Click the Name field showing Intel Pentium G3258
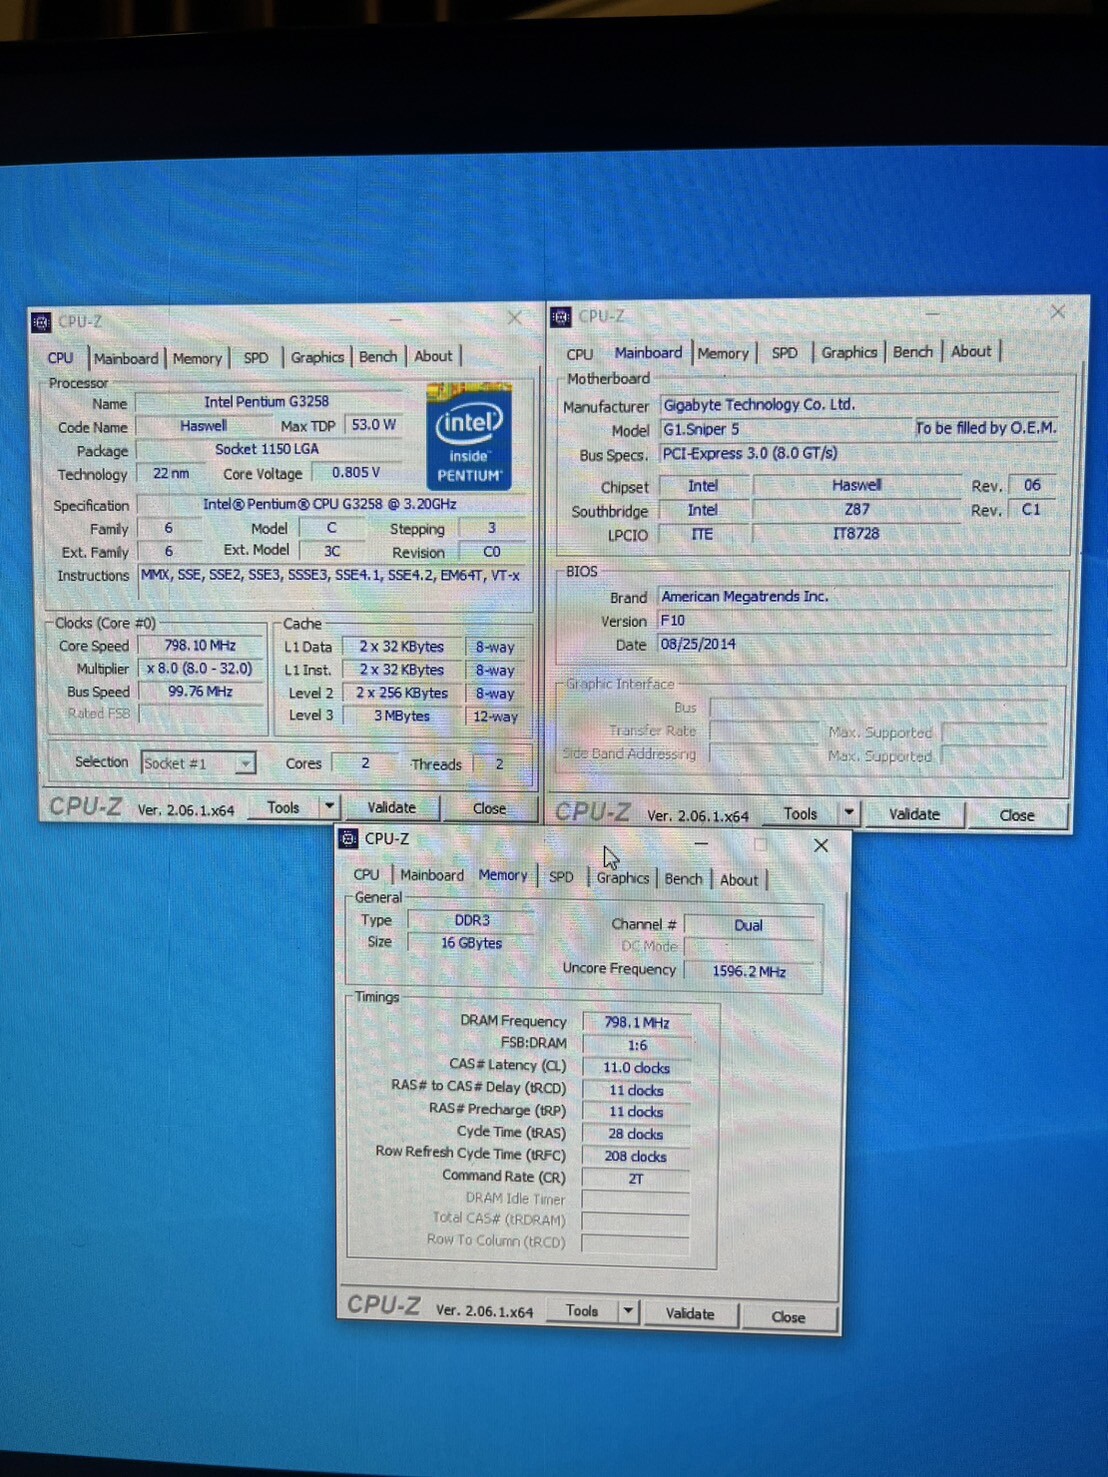 coord(267,402)
